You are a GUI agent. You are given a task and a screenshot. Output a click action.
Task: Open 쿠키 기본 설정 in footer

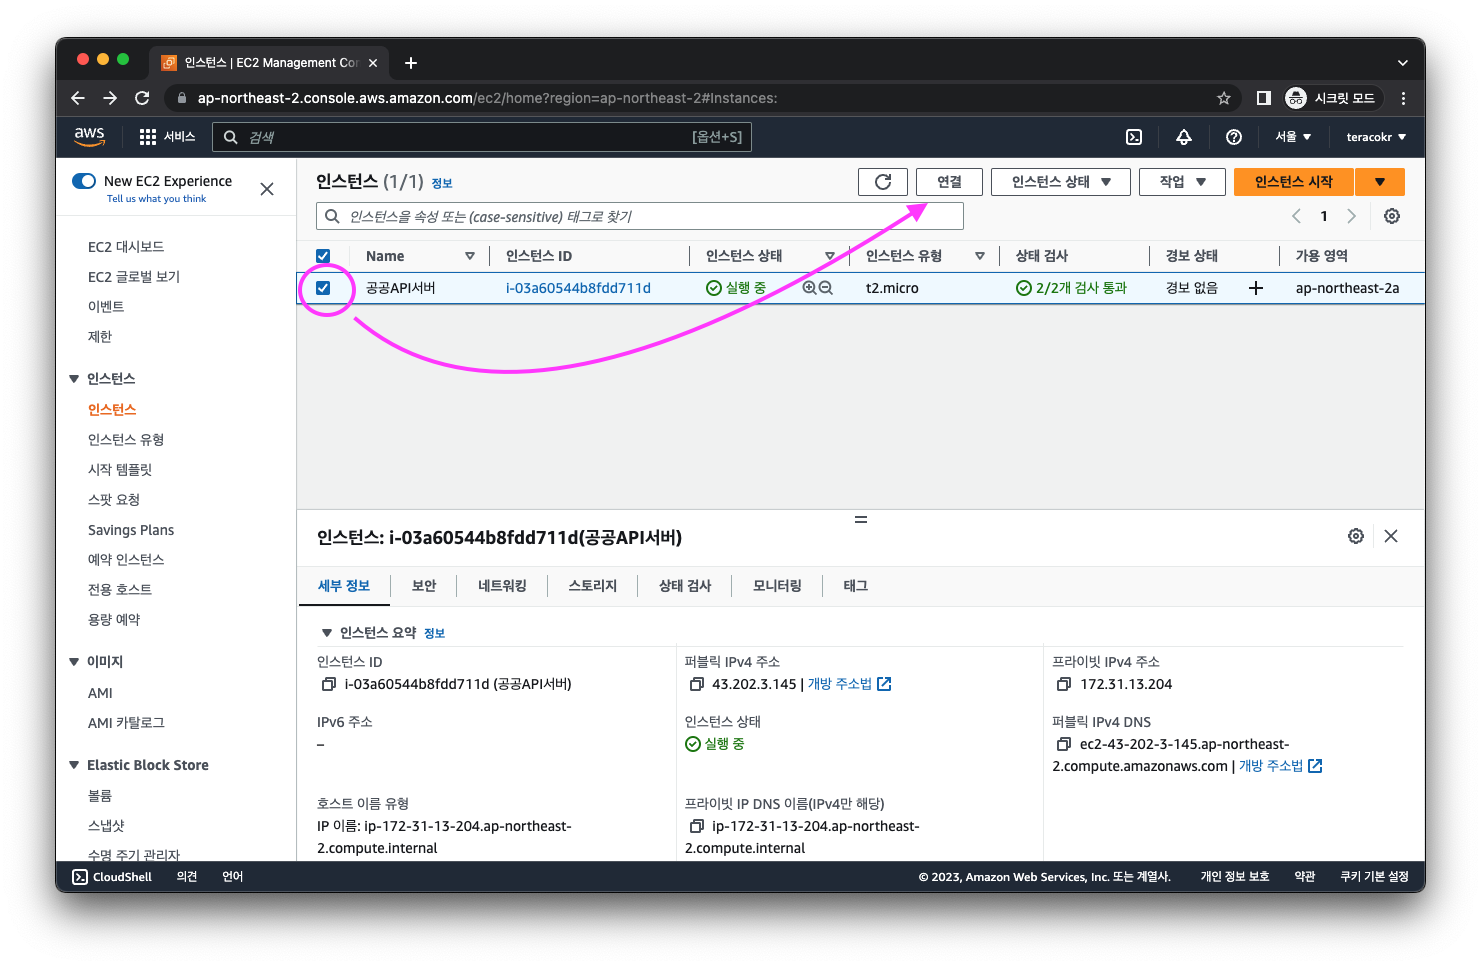tap(1374, 877)
